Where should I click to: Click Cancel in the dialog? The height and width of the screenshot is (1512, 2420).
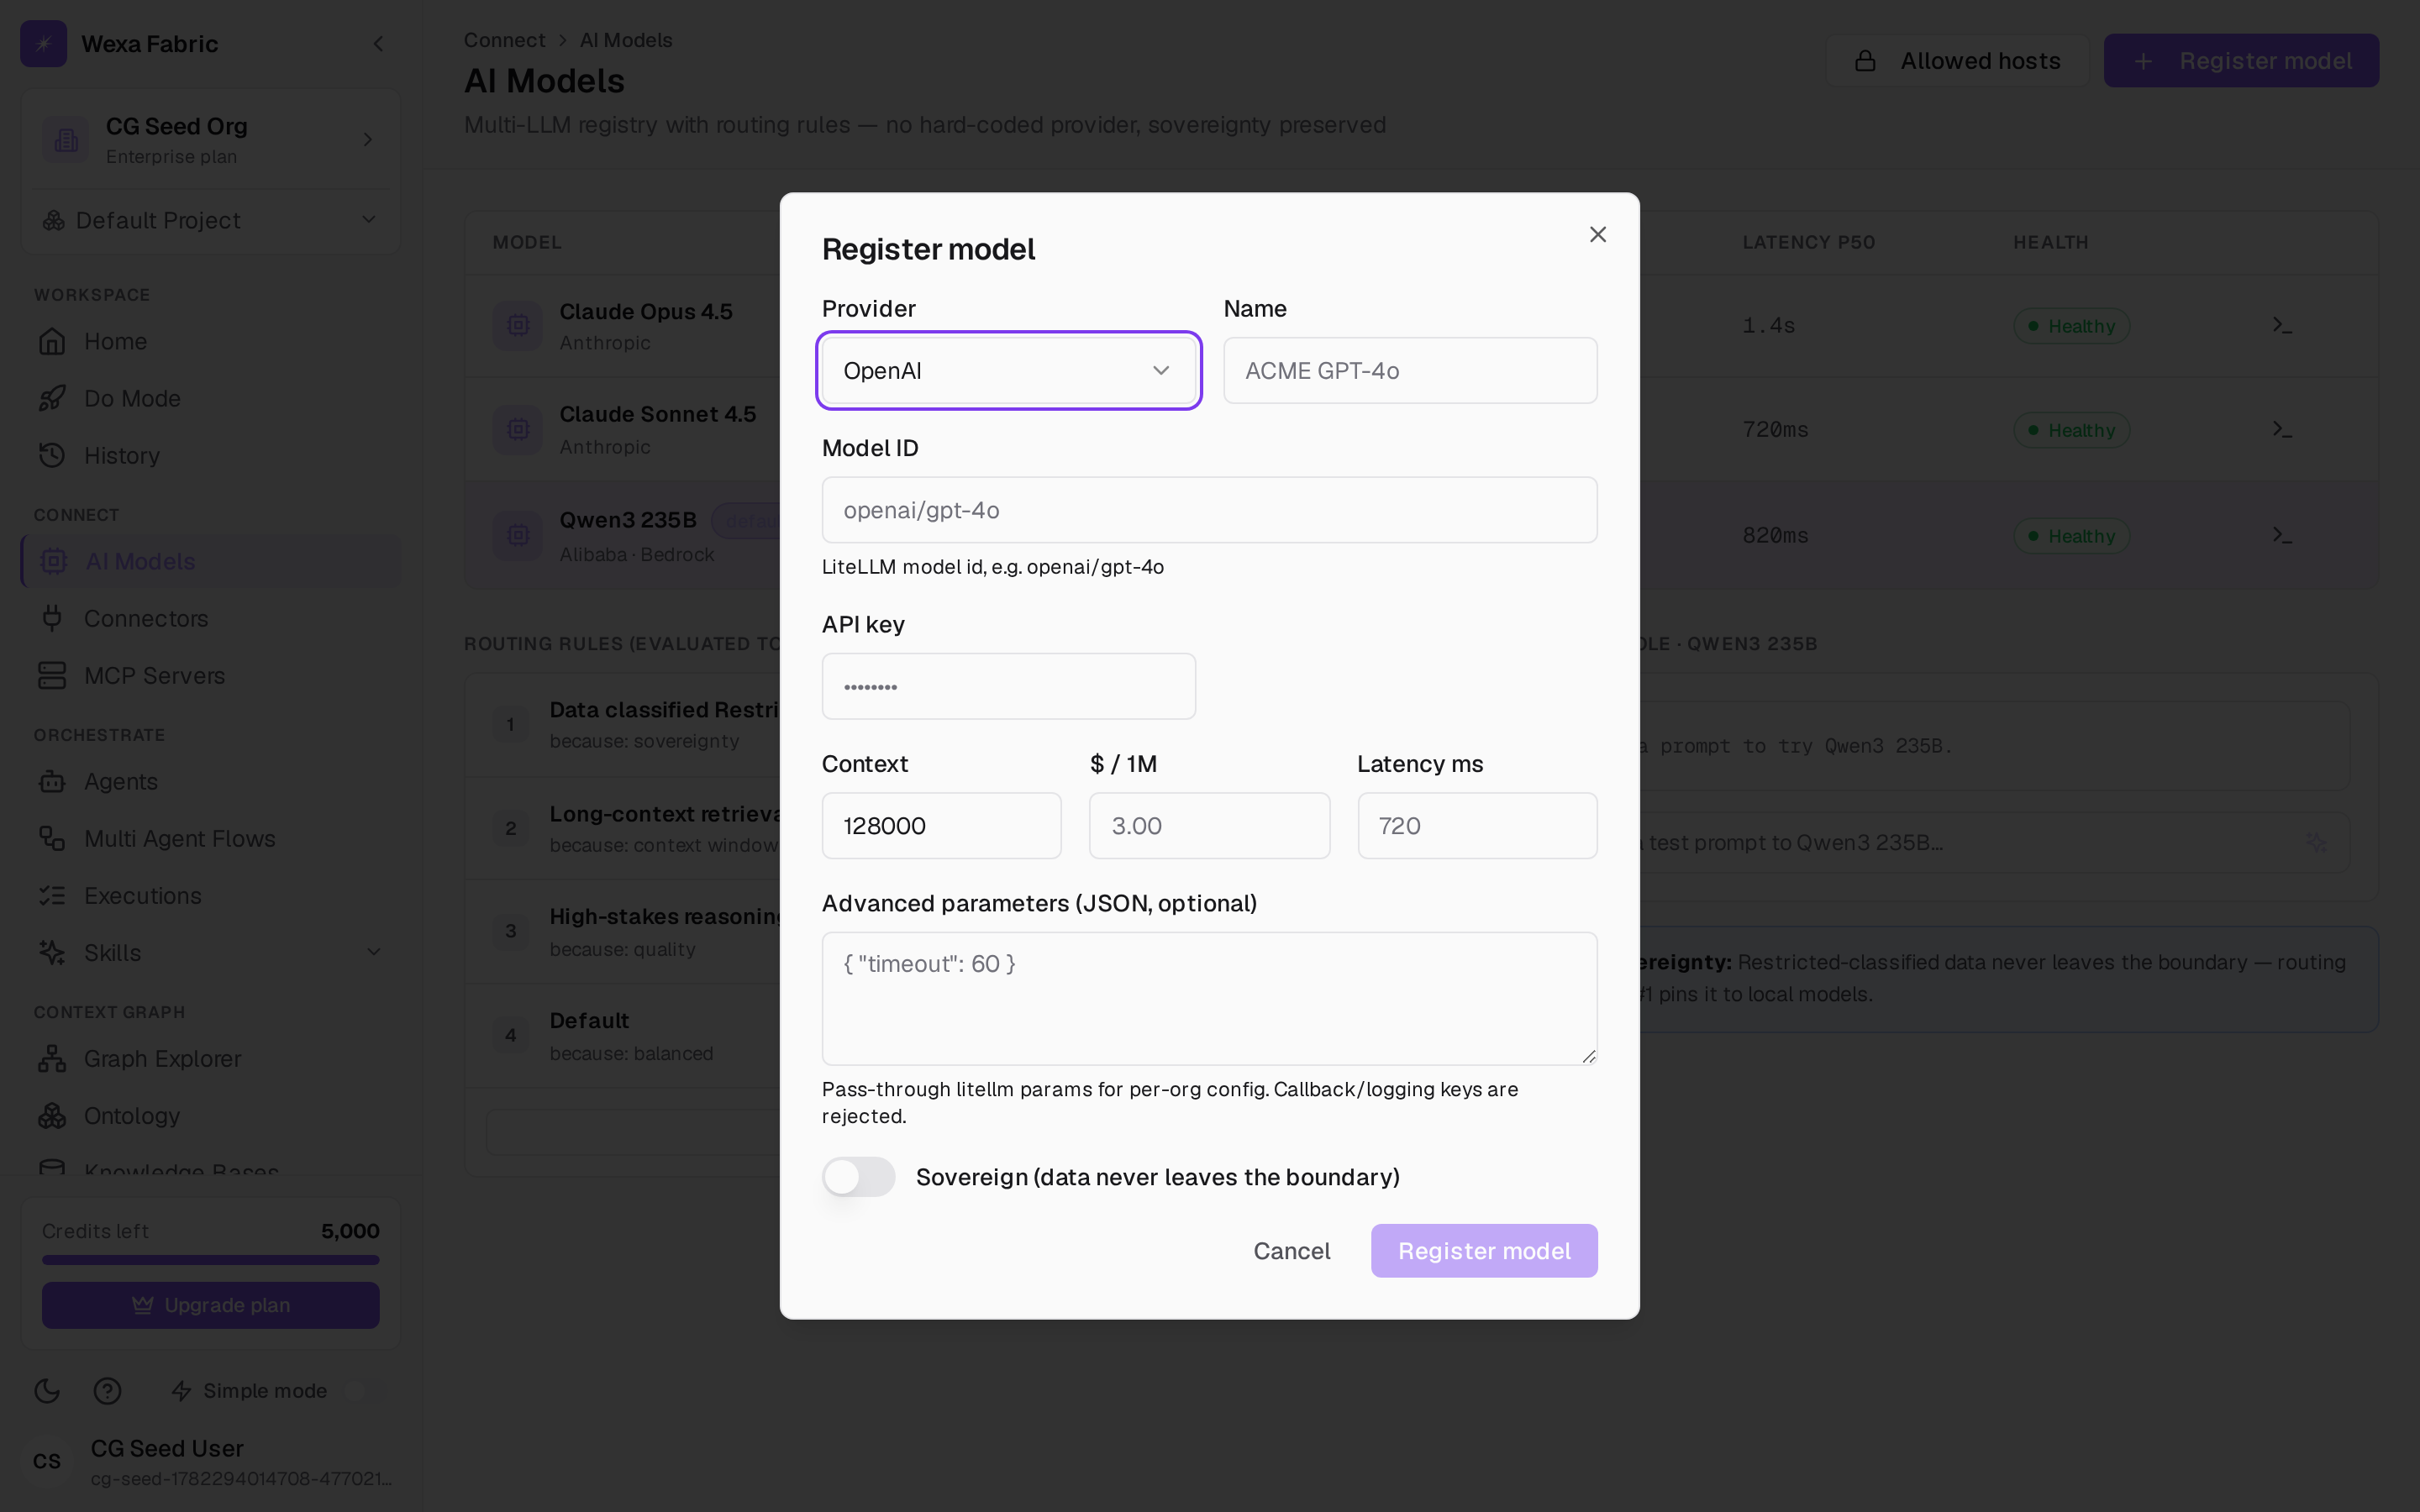(1291, 1251)
